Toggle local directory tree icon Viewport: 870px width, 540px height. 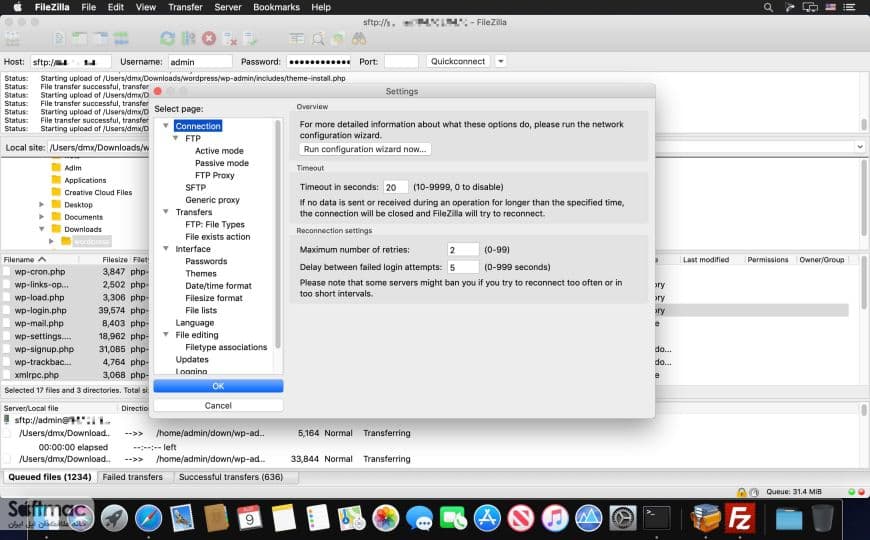79,39
